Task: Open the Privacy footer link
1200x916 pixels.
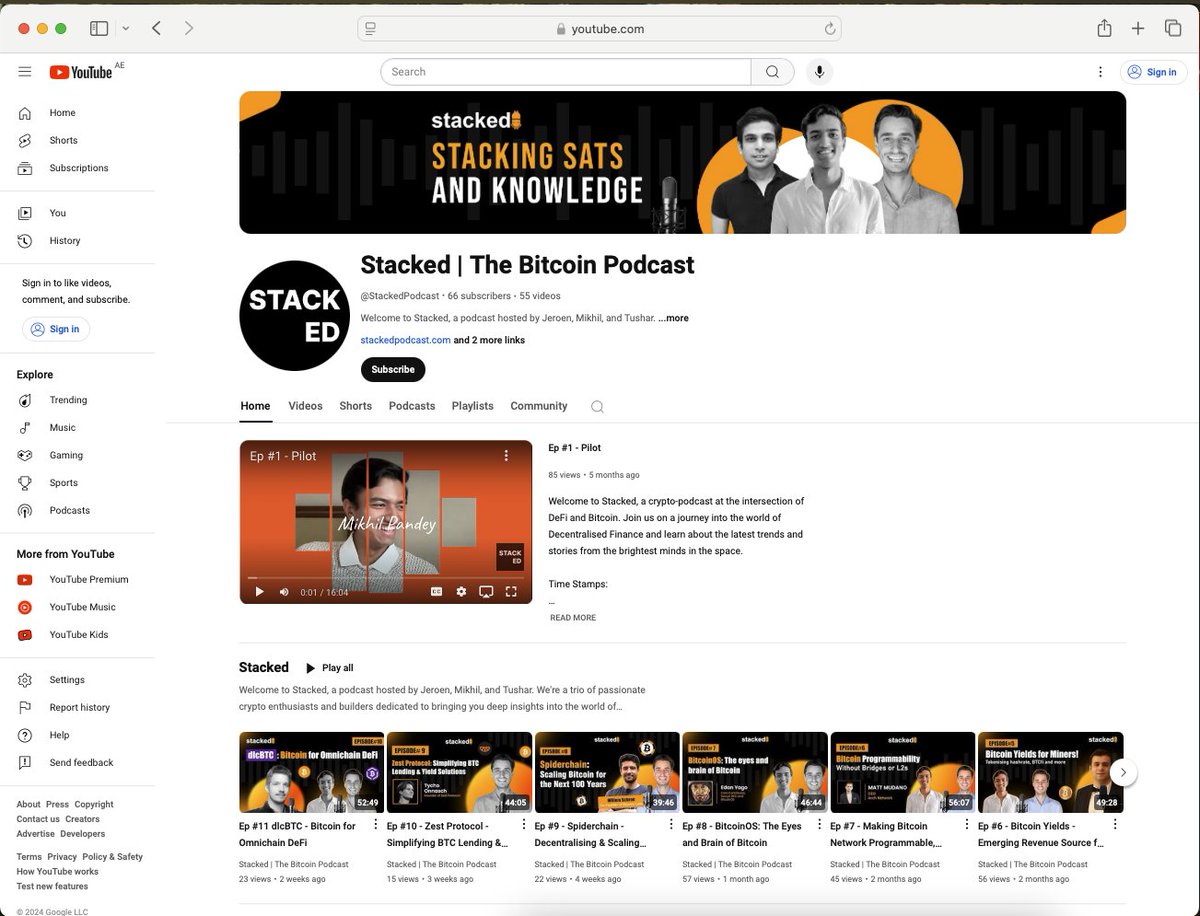Action: coord(61,857)
